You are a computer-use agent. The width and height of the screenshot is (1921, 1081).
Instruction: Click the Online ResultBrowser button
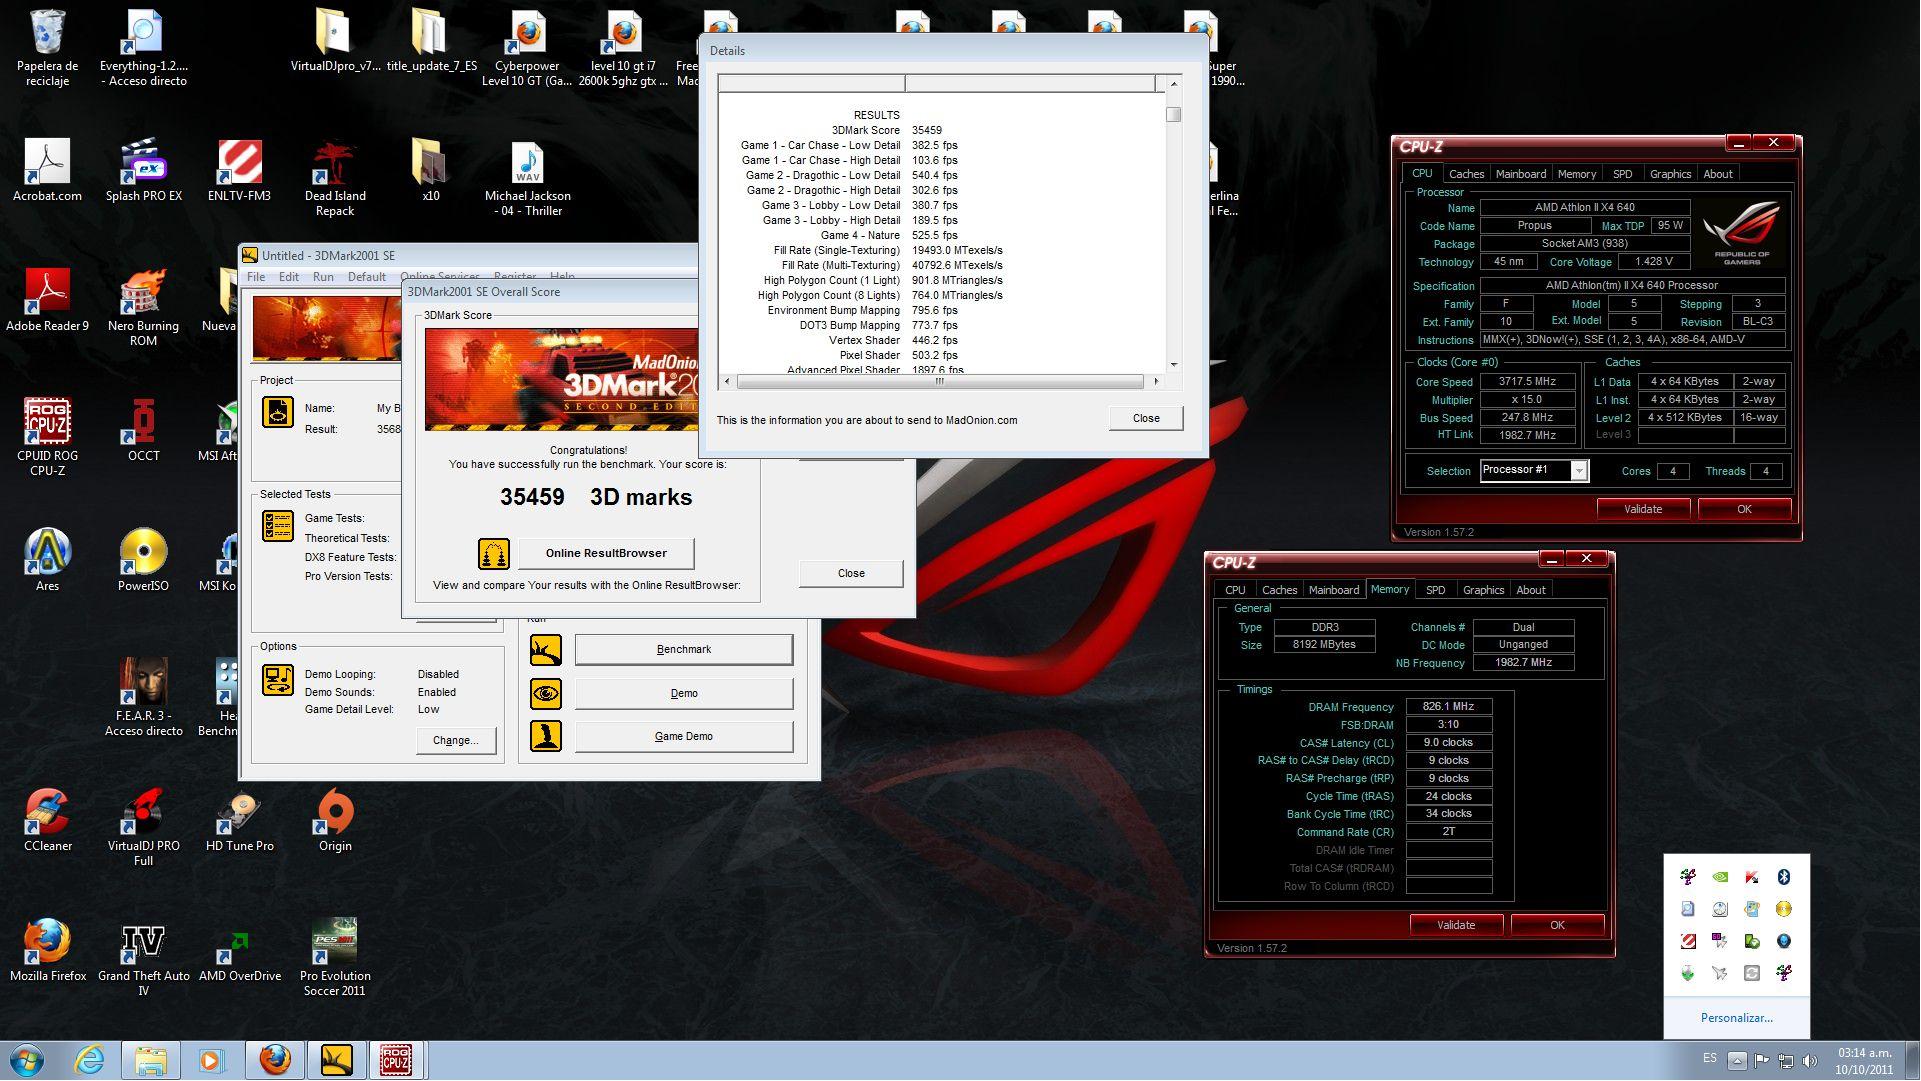606,553
